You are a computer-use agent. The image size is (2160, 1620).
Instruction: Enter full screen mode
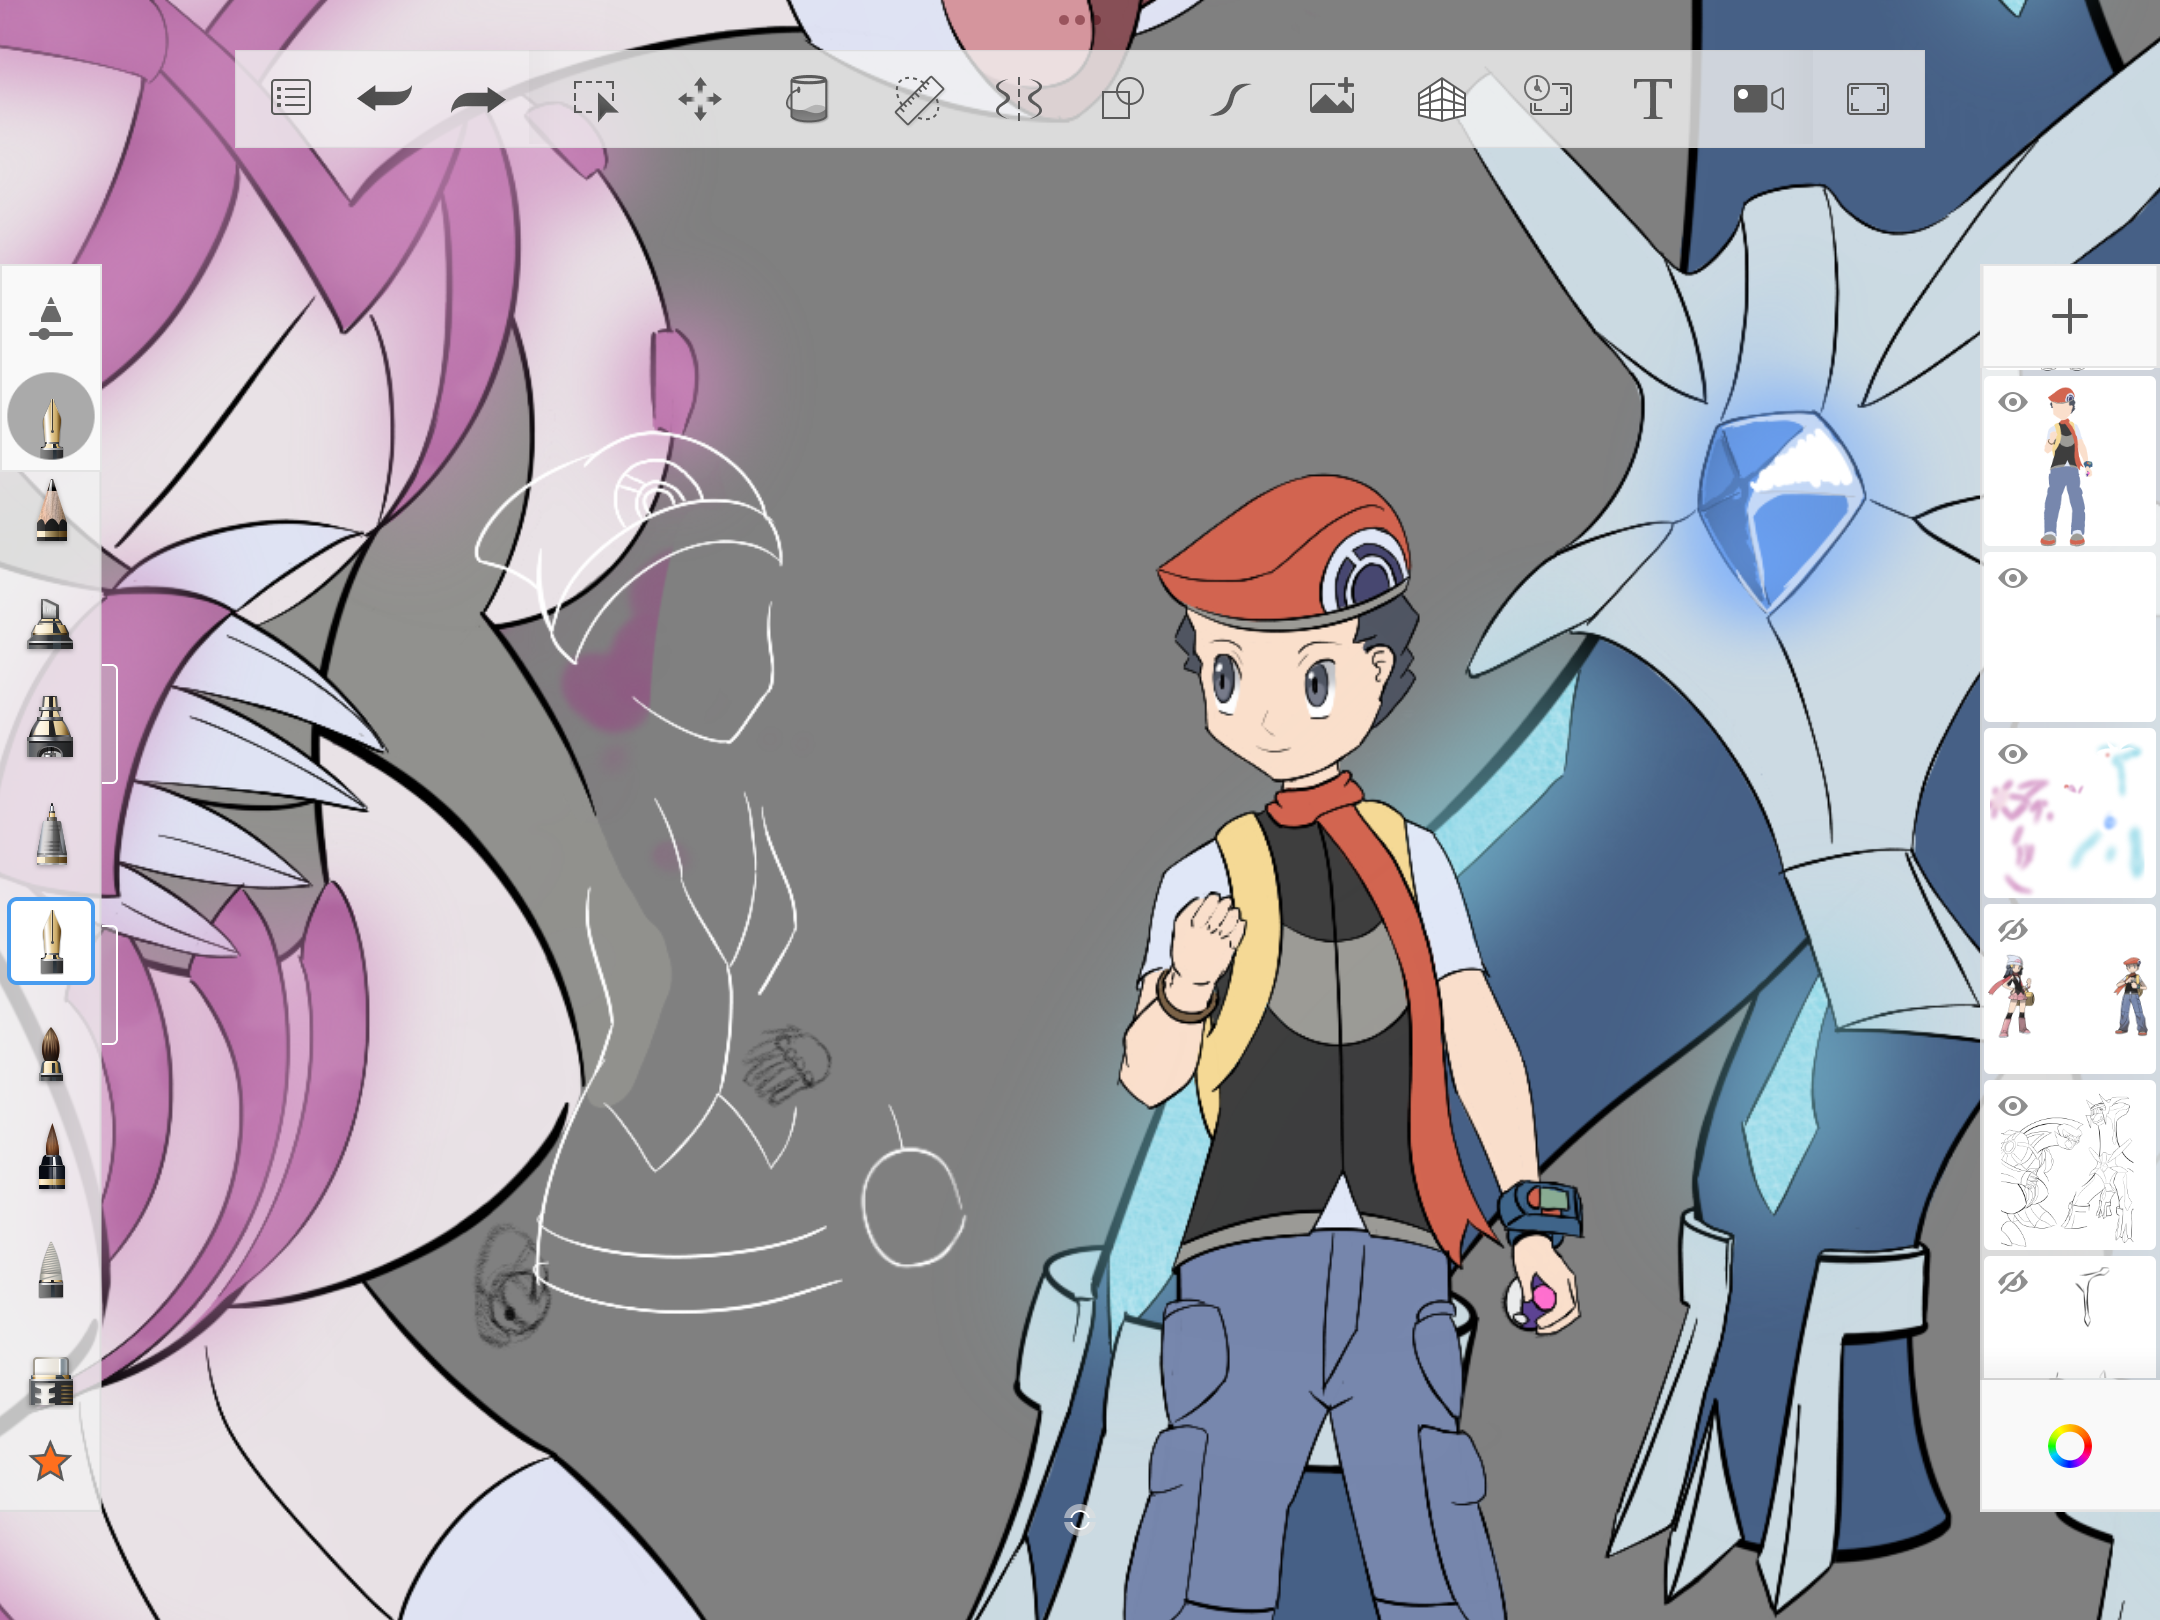pyautogui.click(x=1867, y=99)
